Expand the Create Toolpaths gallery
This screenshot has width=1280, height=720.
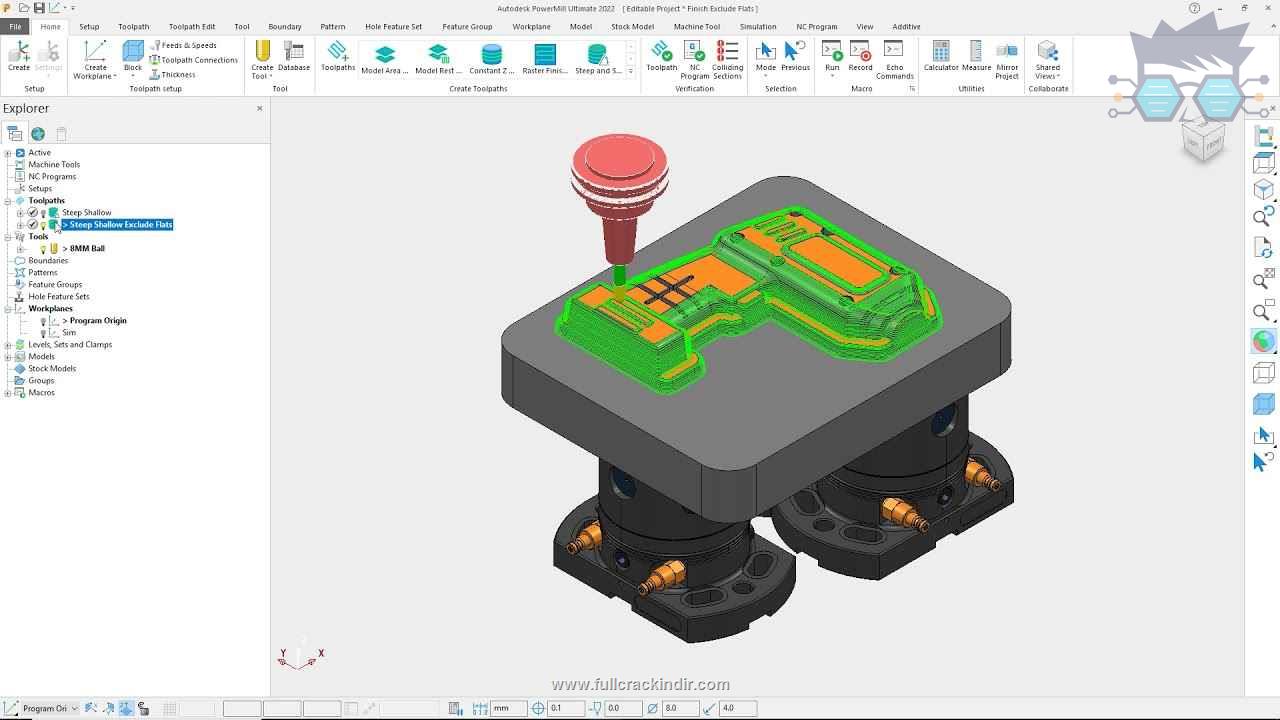point(630,72)
